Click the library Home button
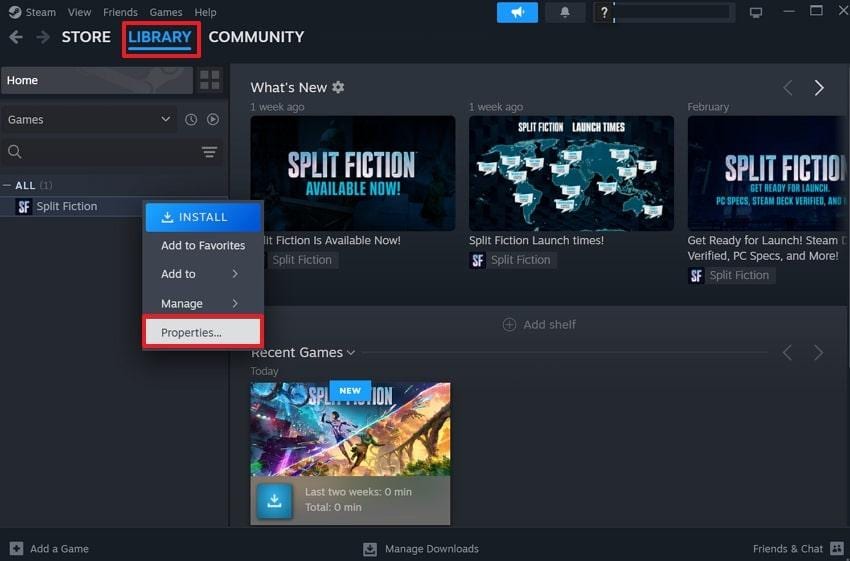The width and height of the screenshot is (850, 561). (x=97, y=80)
